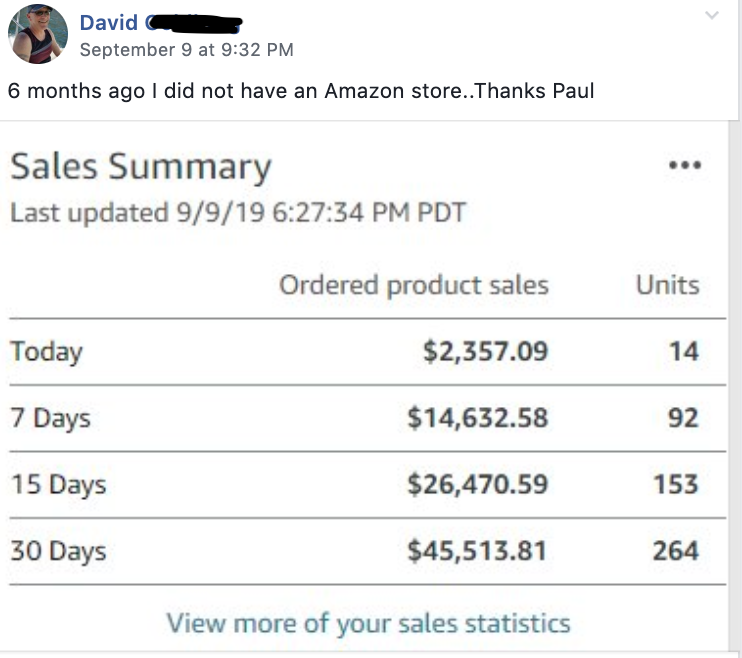Click the 7 day amount $14,632.58
The image size is (742, 658).
[478, 418]
